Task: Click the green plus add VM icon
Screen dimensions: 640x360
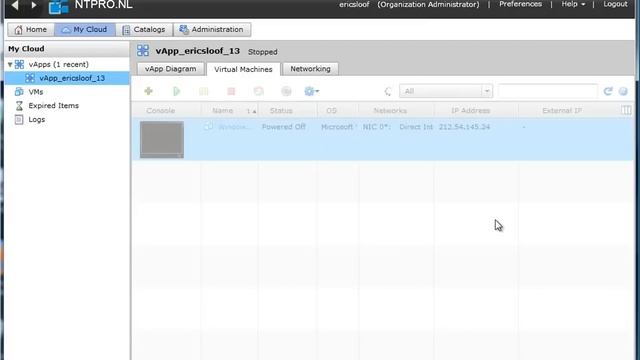Action: (x=149, y=91)
